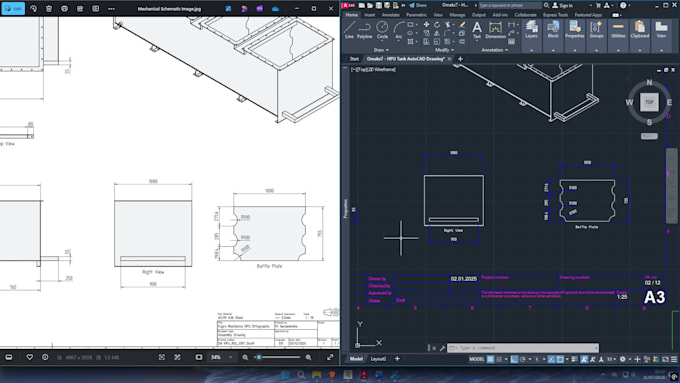Screen dimensions: 680x383
Task: Choose the Text annotation tool
Action: point(477,30)
